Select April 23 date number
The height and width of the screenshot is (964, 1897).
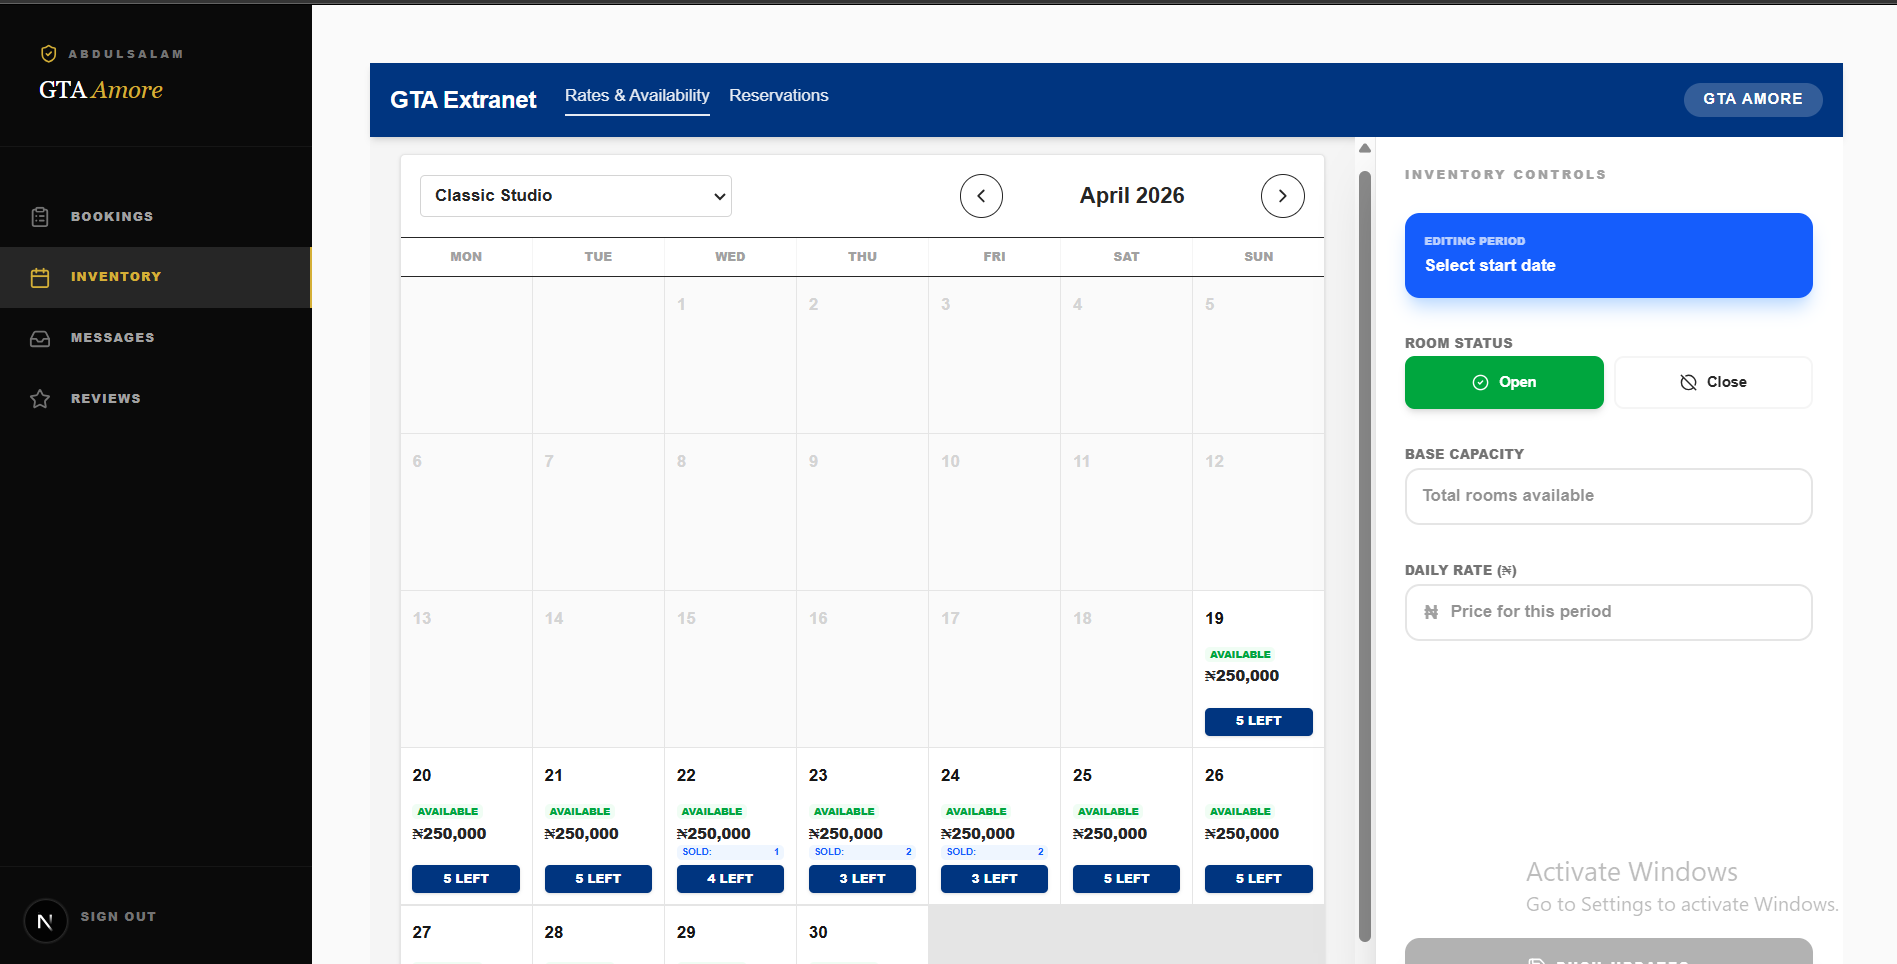818,776
